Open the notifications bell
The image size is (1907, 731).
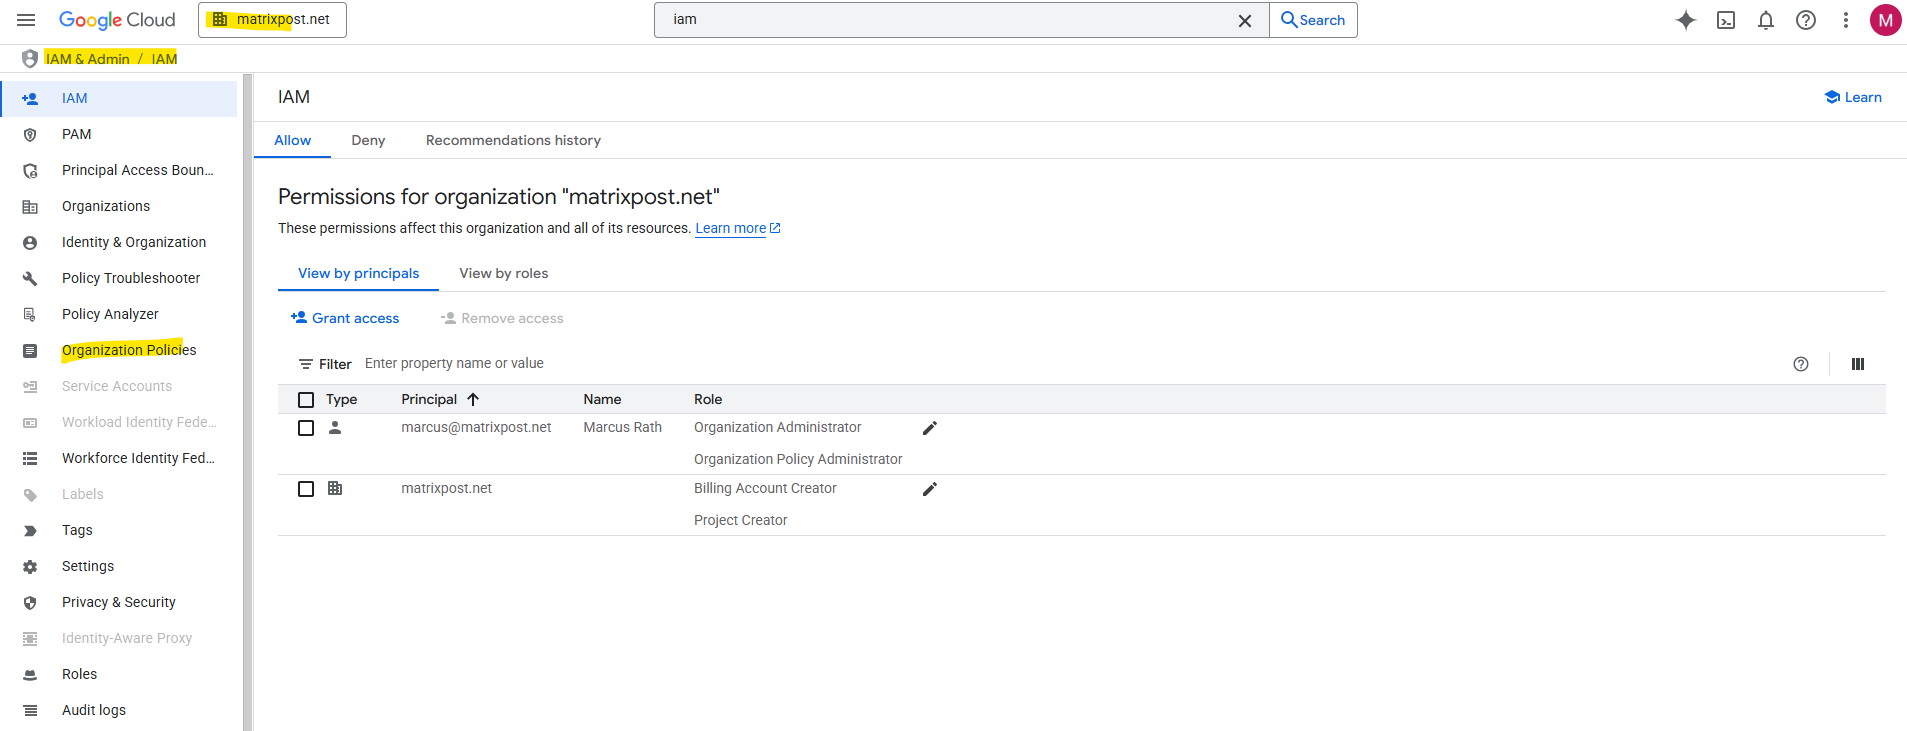point(1765,20)
